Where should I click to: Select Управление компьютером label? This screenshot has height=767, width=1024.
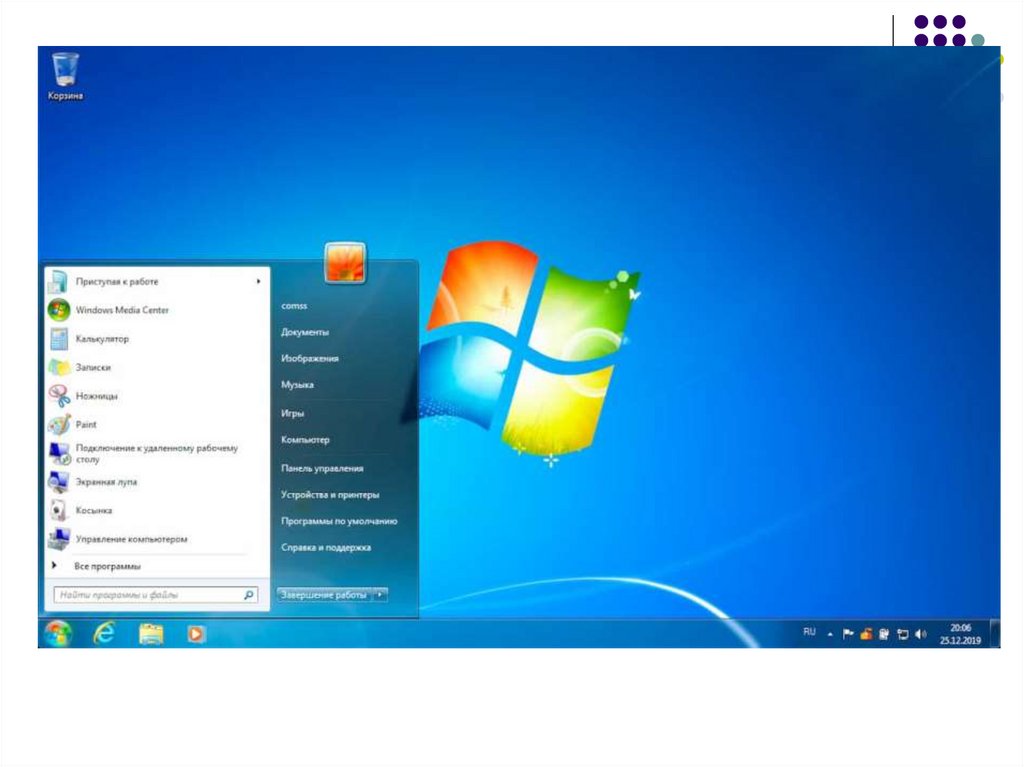click(x=131, y=540)
